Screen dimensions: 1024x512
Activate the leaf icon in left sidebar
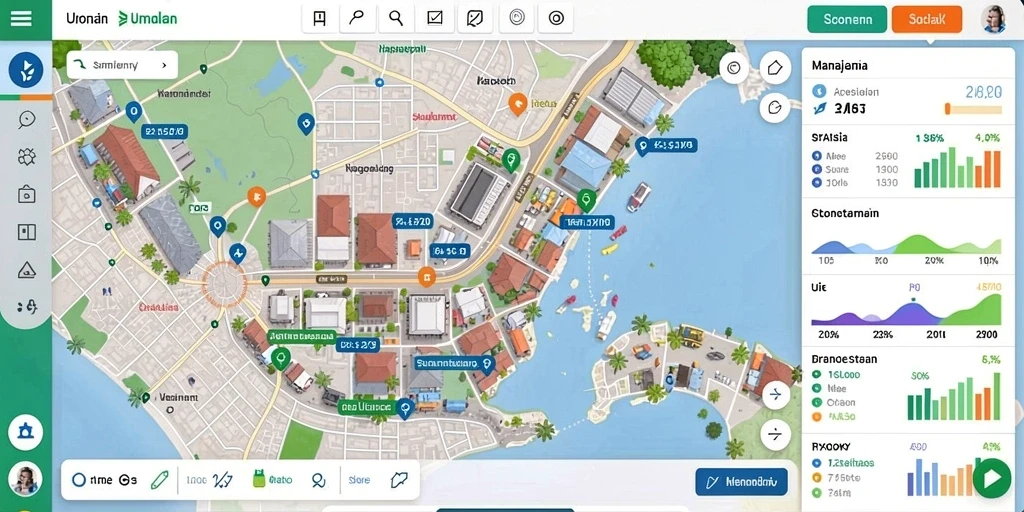tap(26, 71)
